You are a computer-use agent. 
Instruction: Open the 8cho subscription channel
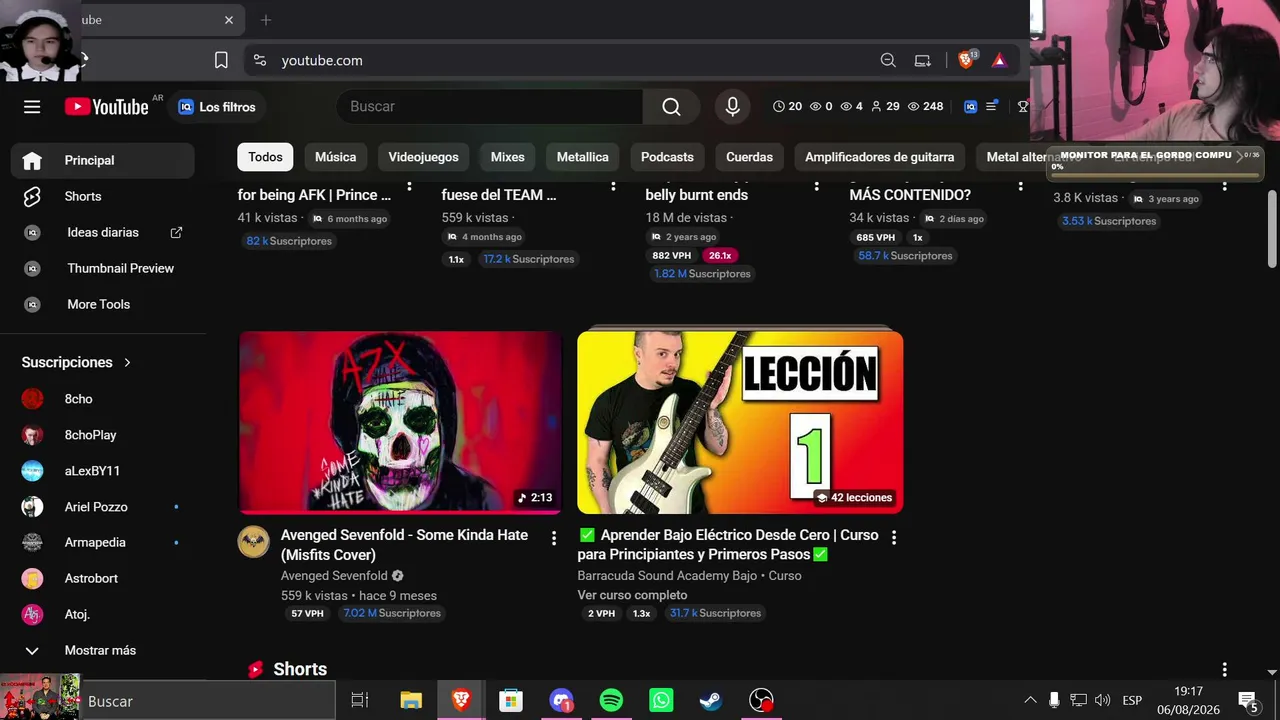(x=103, y=399)
